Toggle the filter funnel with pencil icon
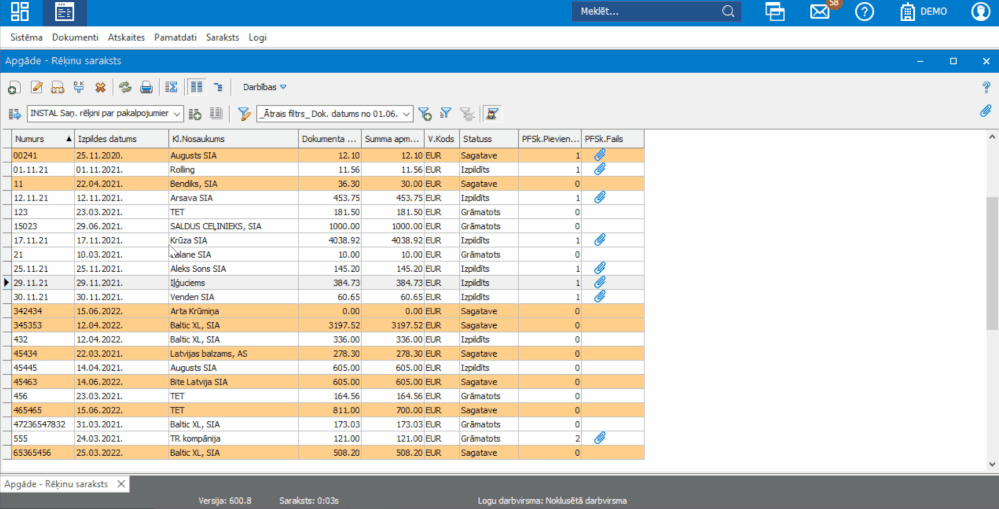This screenshot has width=999, height=509. 243,113
